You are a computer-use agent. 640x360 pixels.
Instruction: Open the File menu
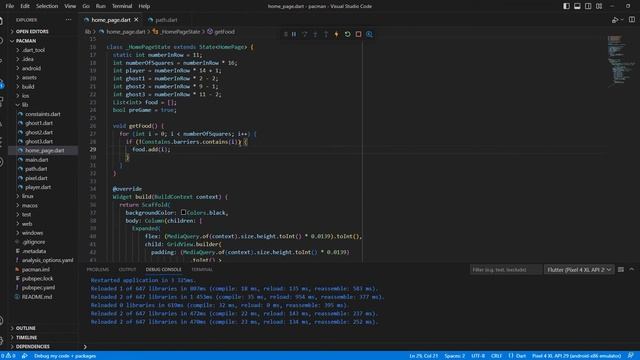(x=10, y=6)
